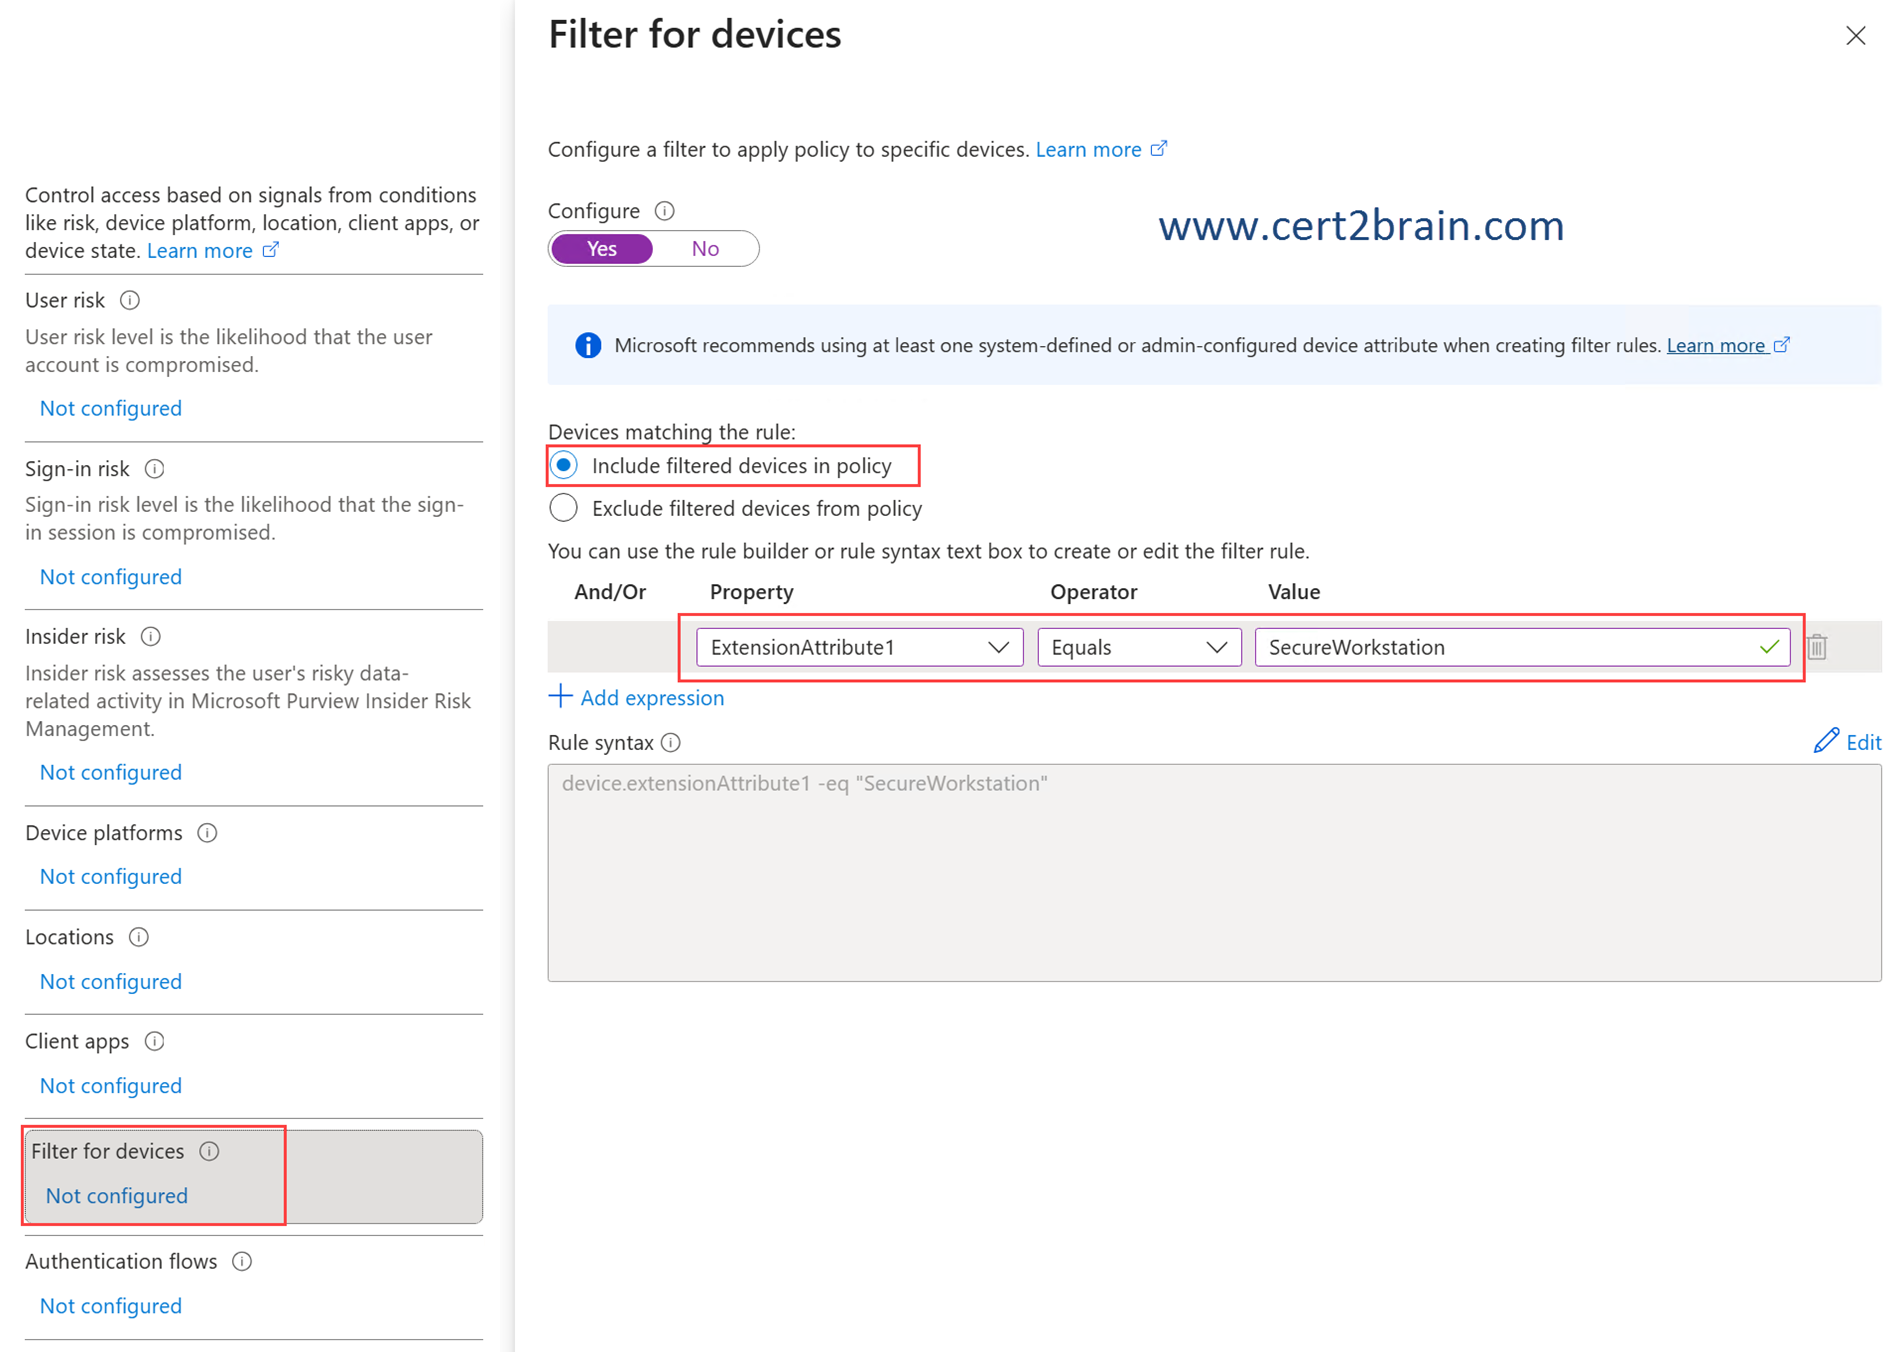Delete the filter rule with trash icon
Viewport: 1900px width, 1352px height.
[1817, 648]
